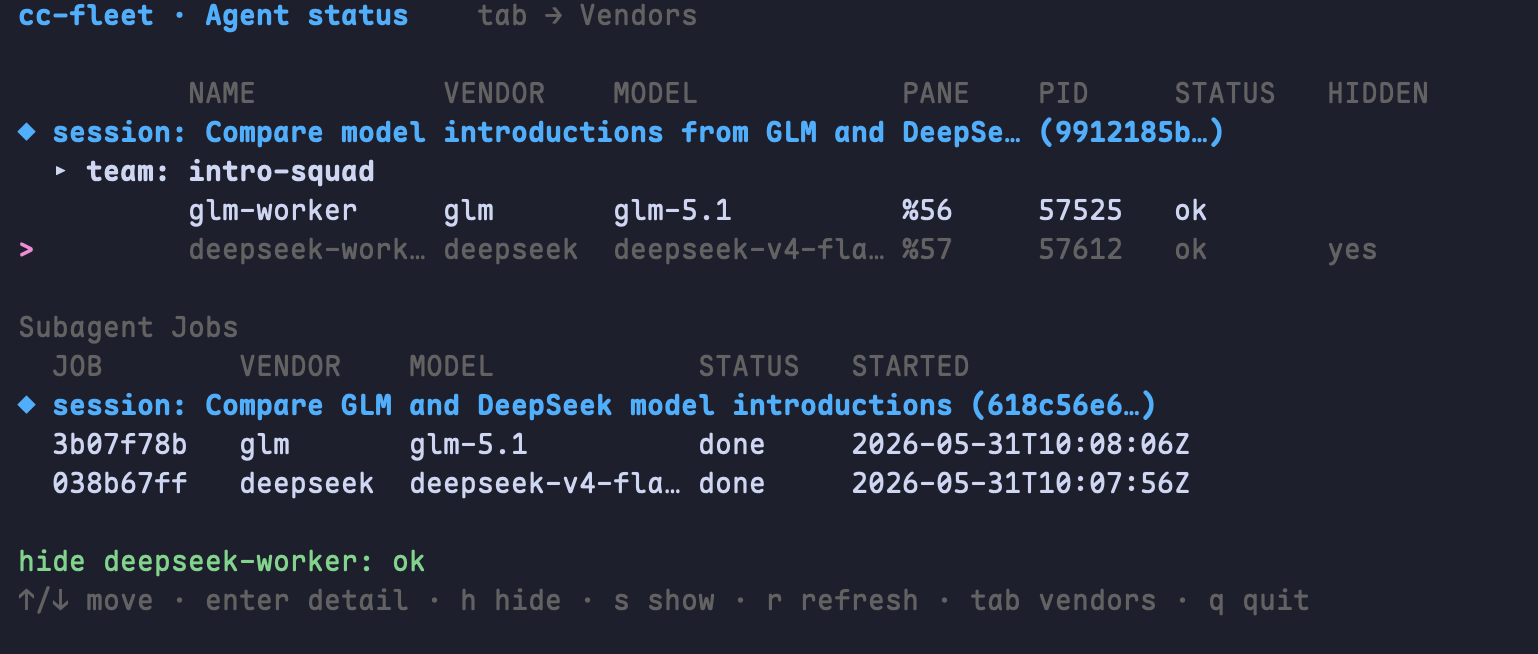Select the 'team: intro-squad' row label

(230, 171)
